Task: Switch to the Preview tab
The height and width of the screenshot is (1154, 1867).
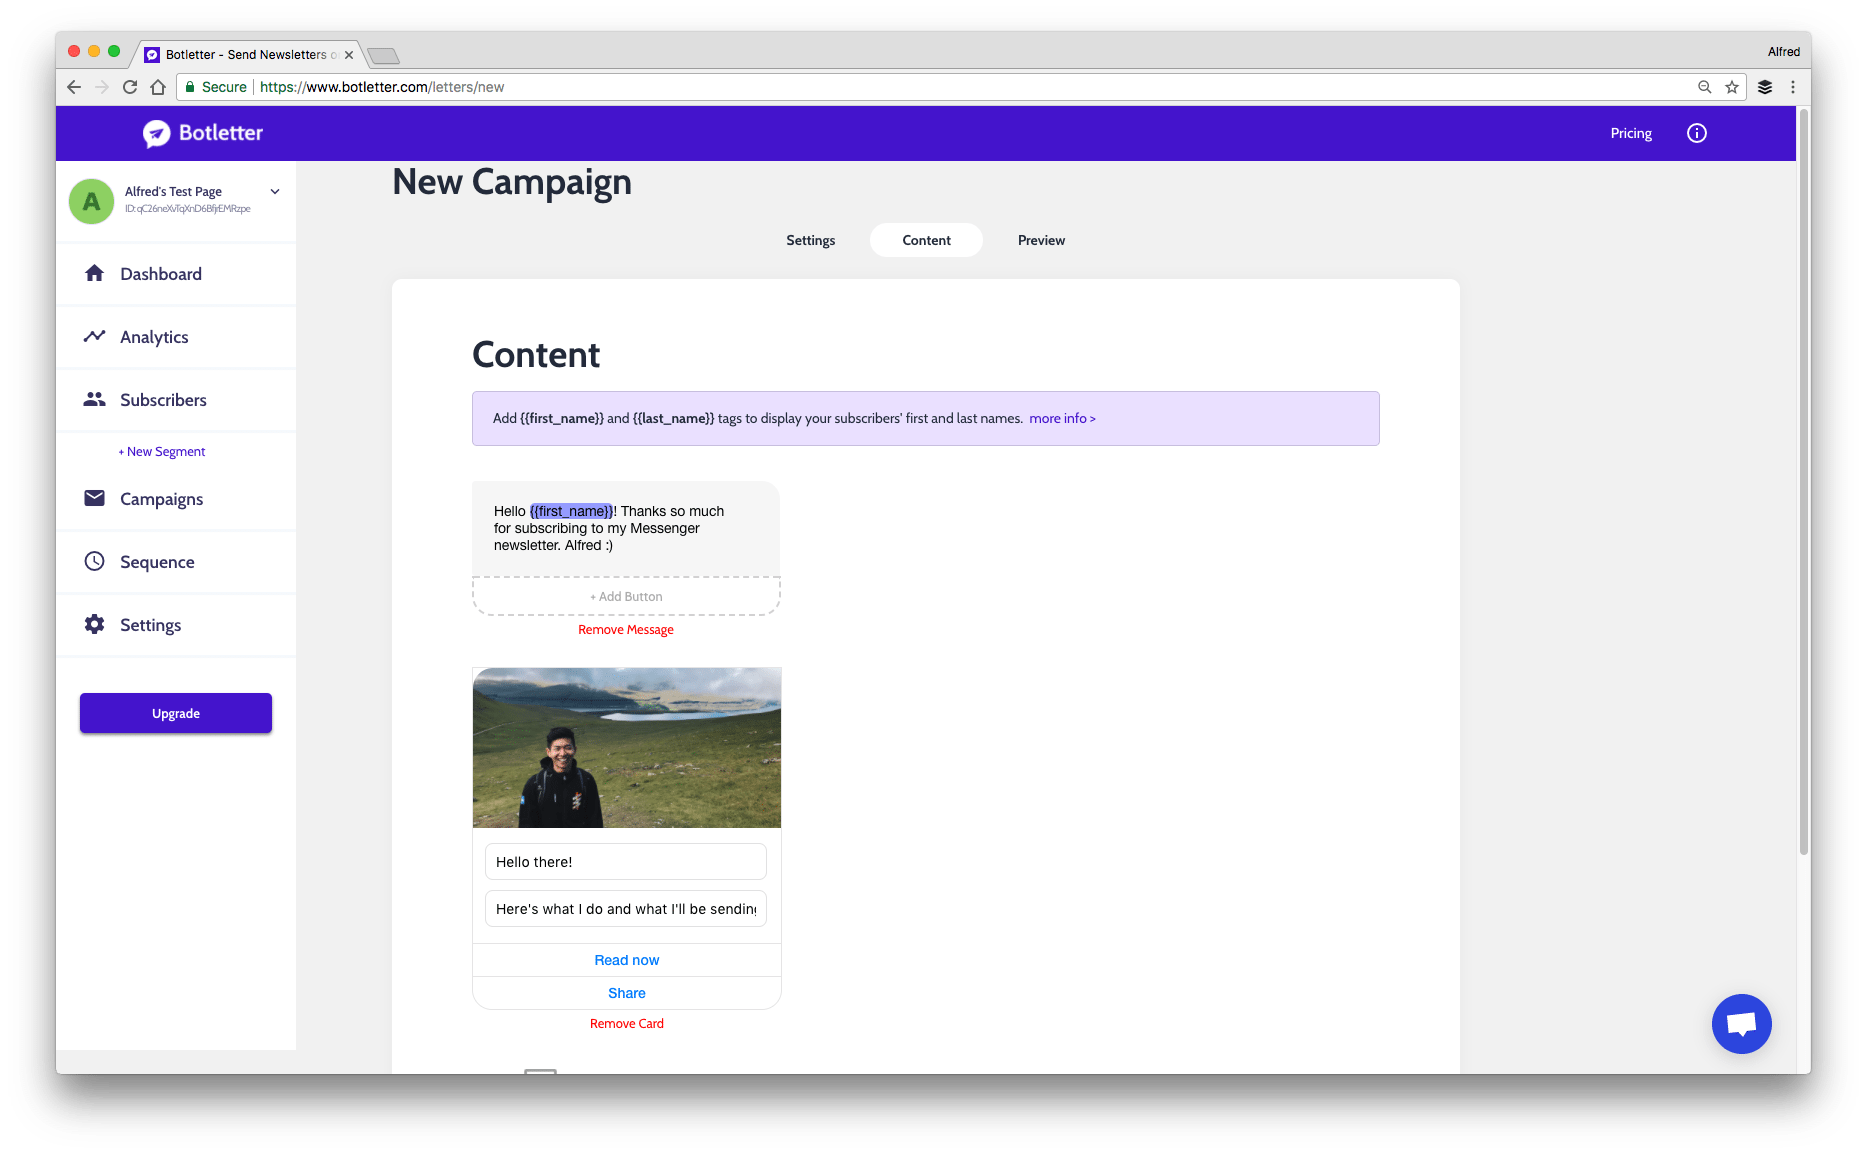Action: 1041,240
